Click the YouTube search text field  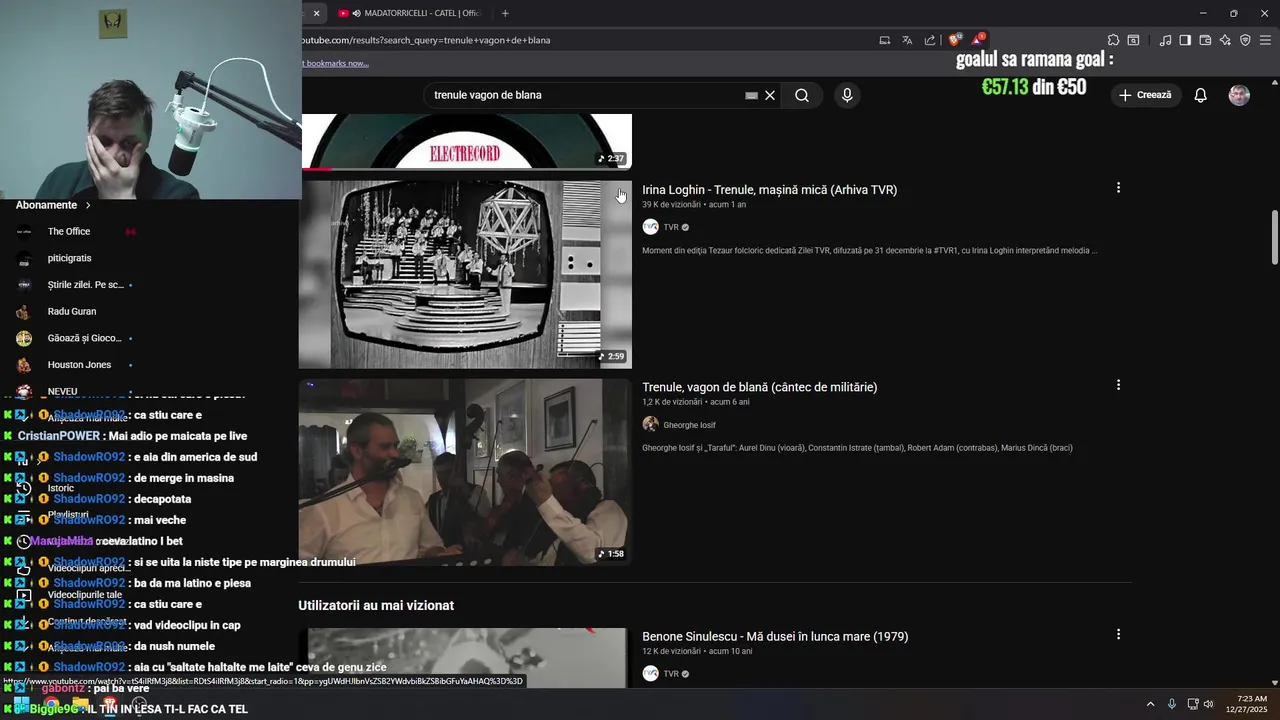point(585,95)
